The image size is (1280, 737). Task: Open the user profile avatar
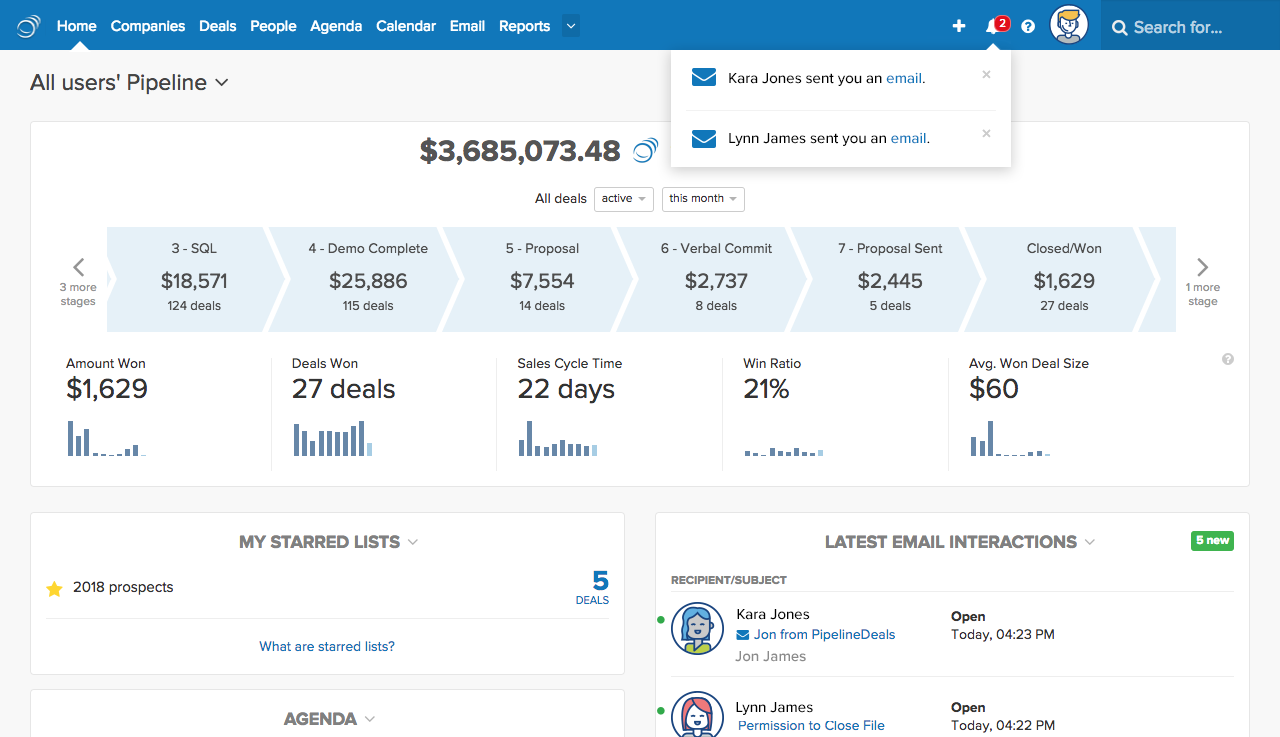point(1069,25)
